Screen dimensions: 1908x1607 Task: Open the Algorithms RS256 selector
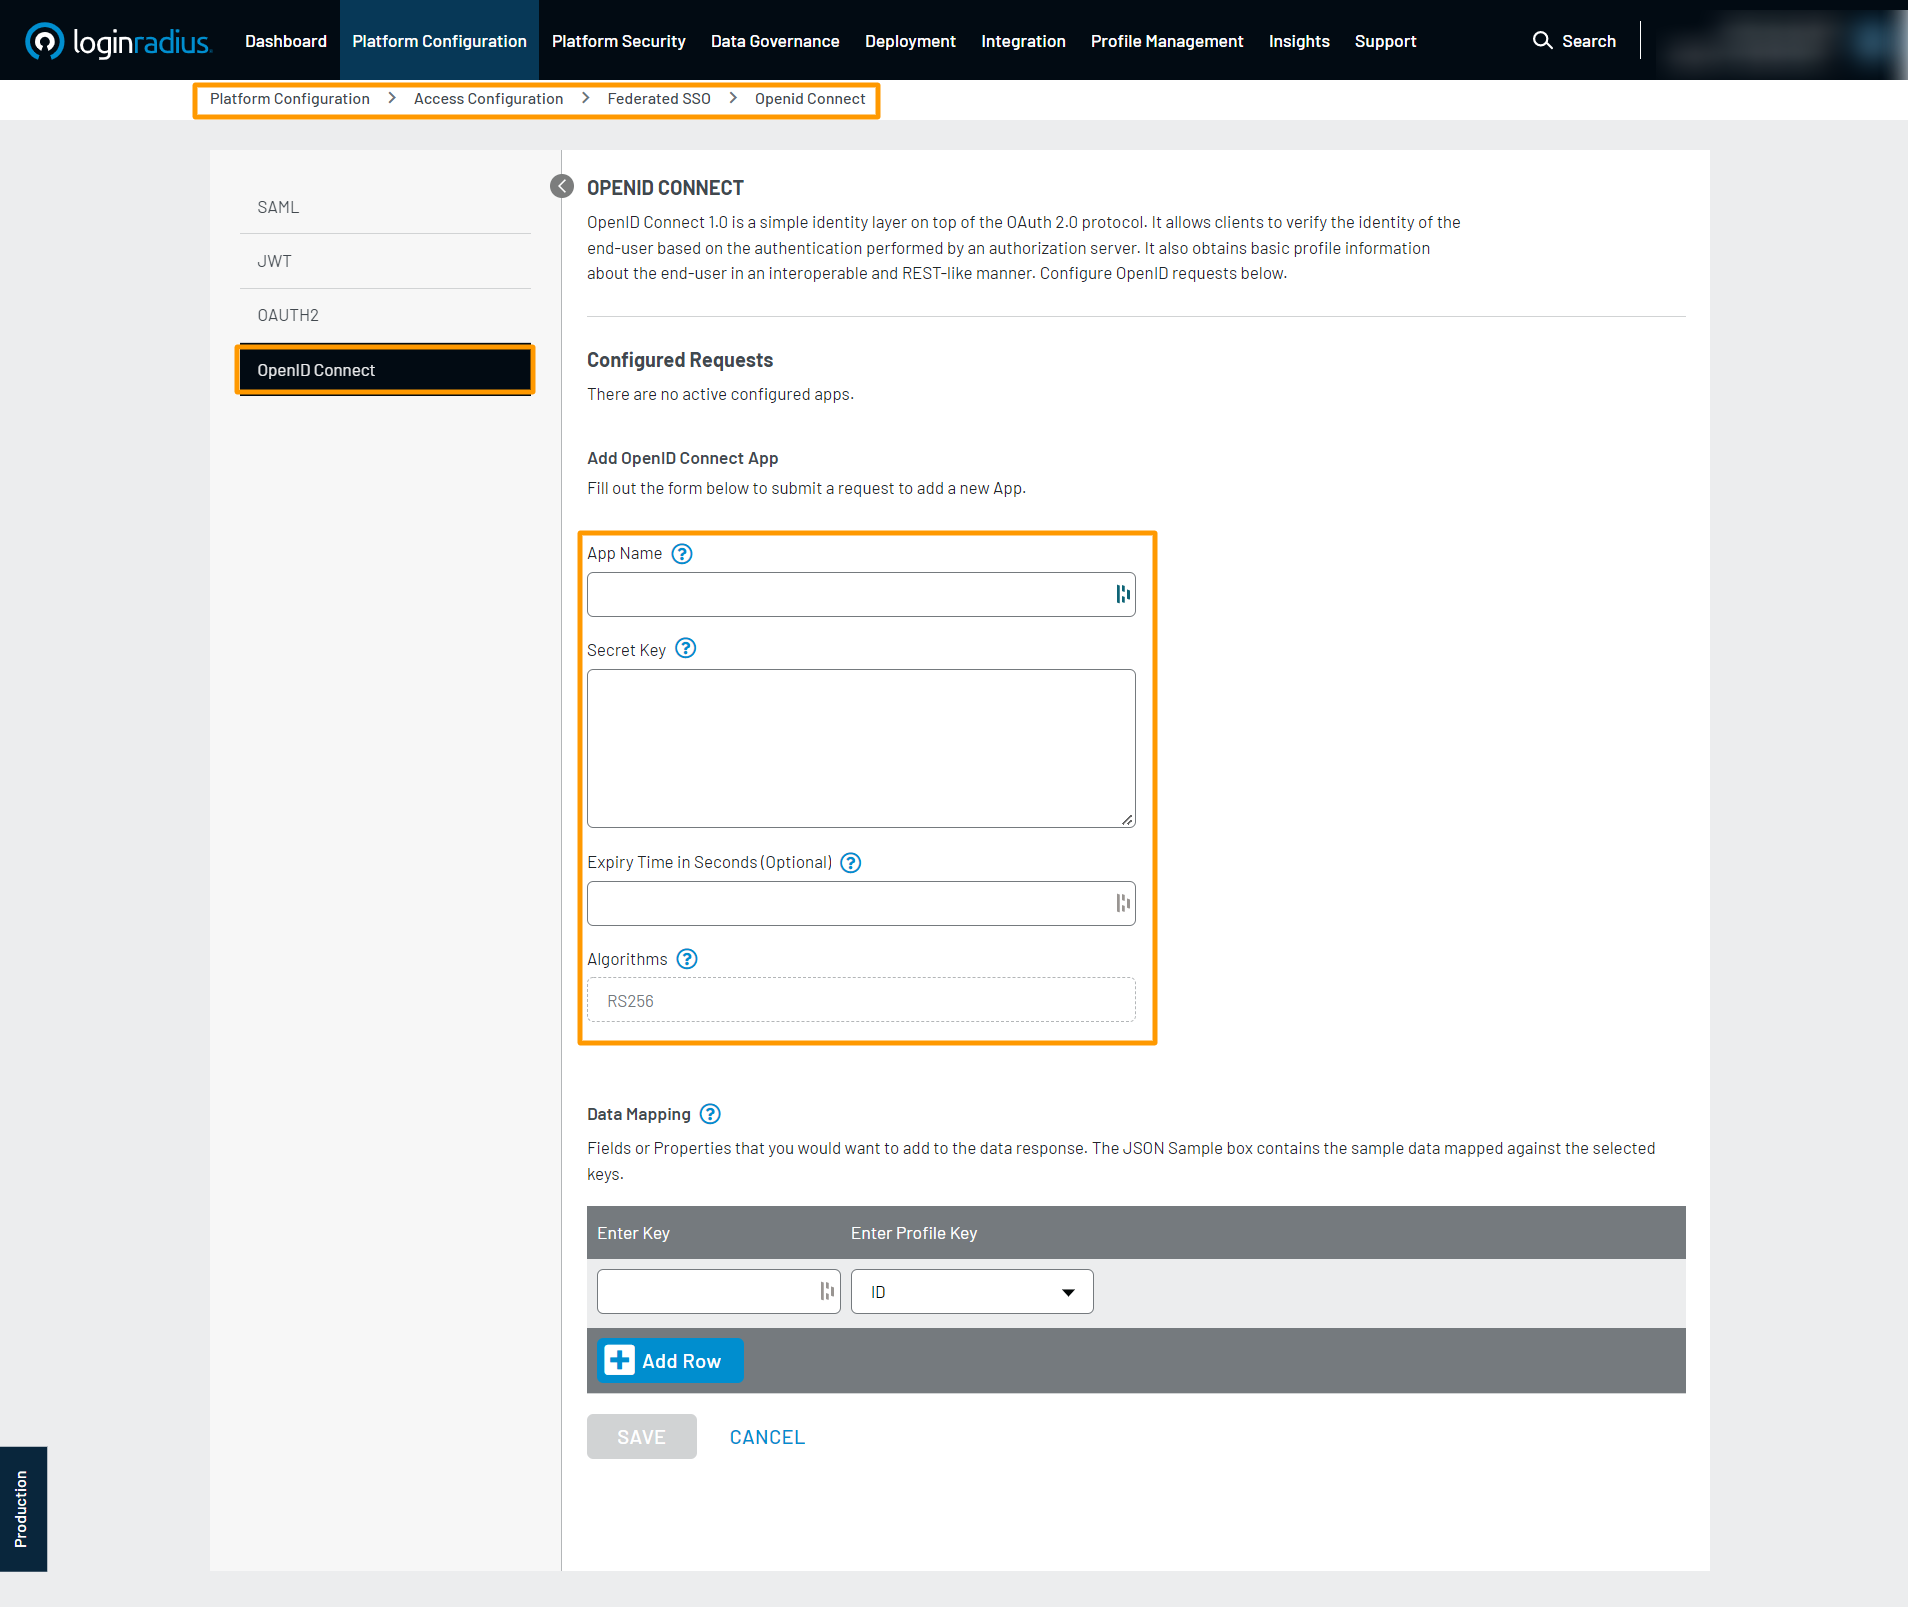(x=861, y=1000)
